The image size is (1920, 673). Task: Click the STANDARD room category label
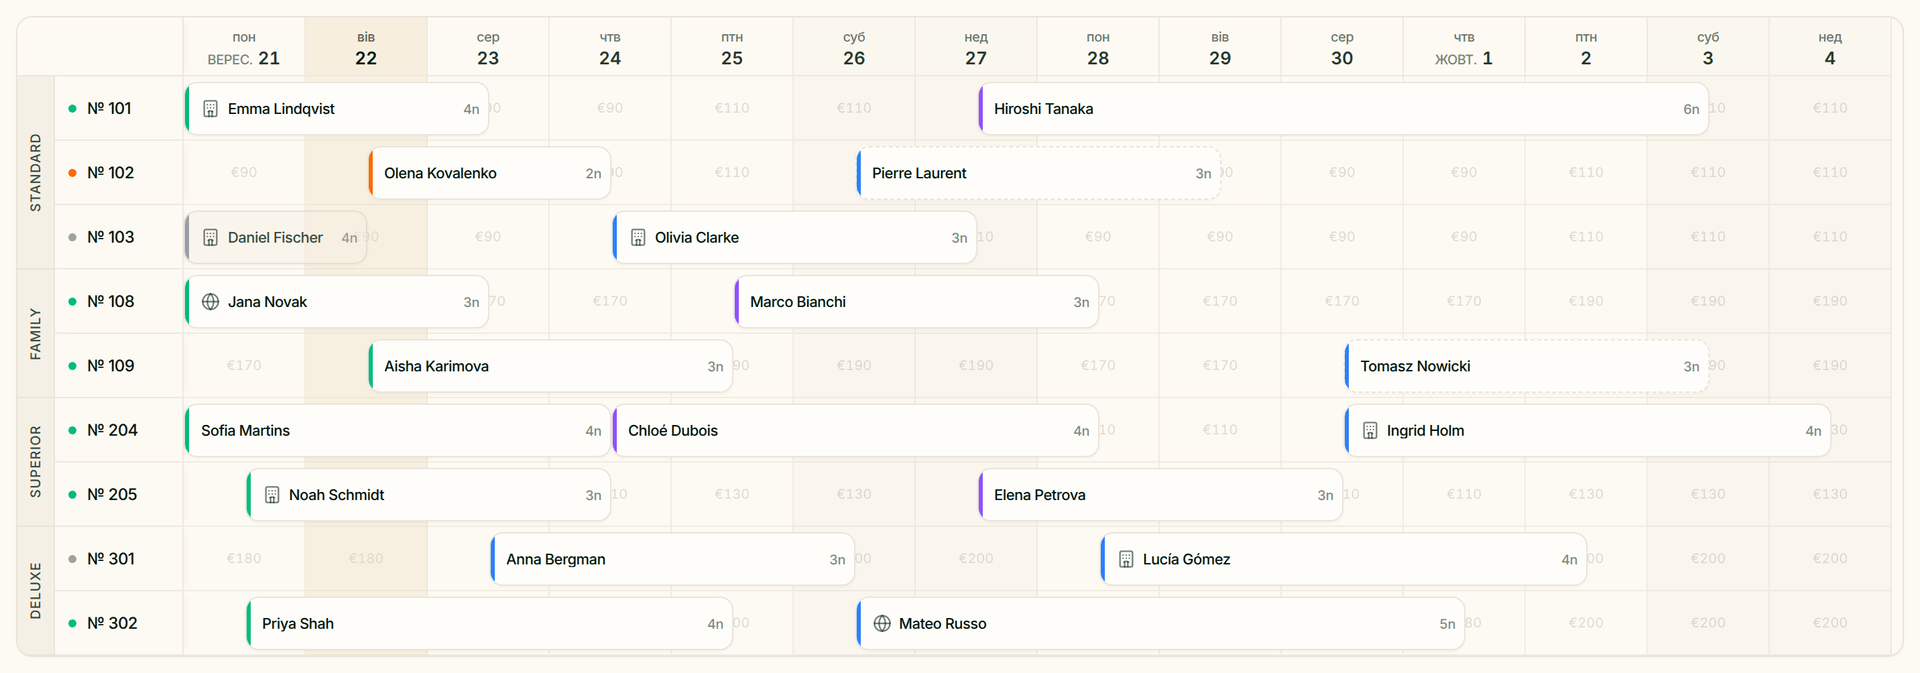coord(36,173)
